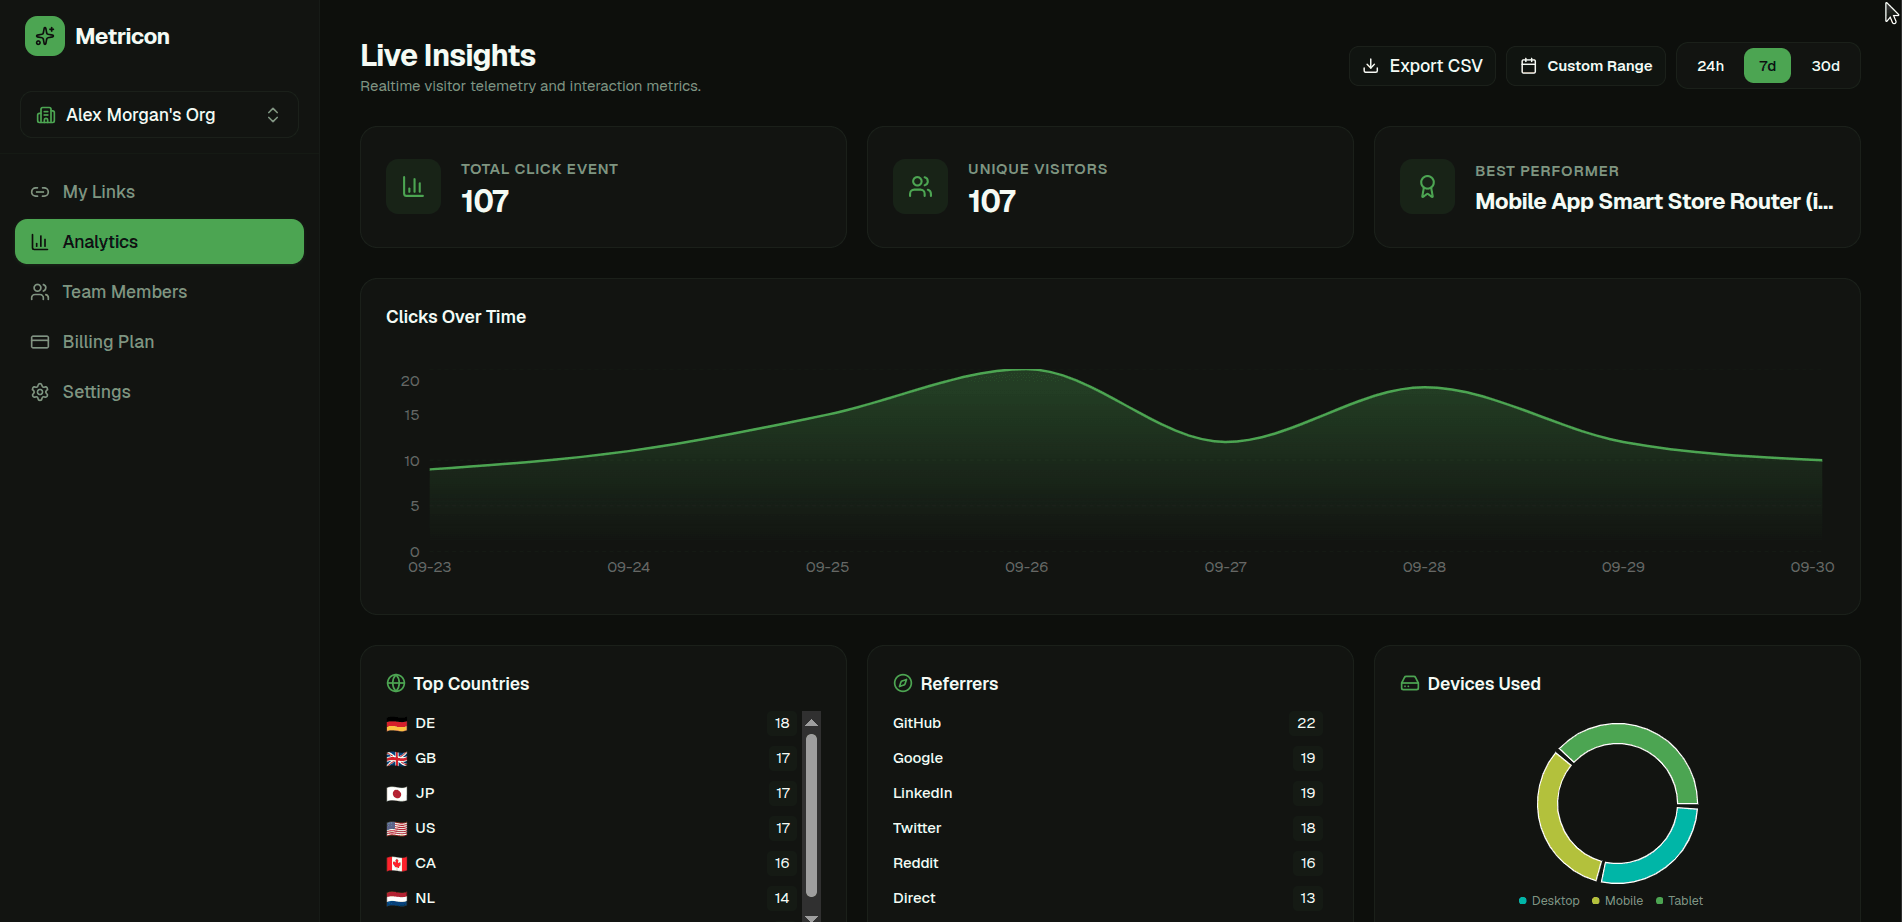Open the Alex Morgan's Org switcher
The image size is (1902, 922).
click(x=159, y=115)
